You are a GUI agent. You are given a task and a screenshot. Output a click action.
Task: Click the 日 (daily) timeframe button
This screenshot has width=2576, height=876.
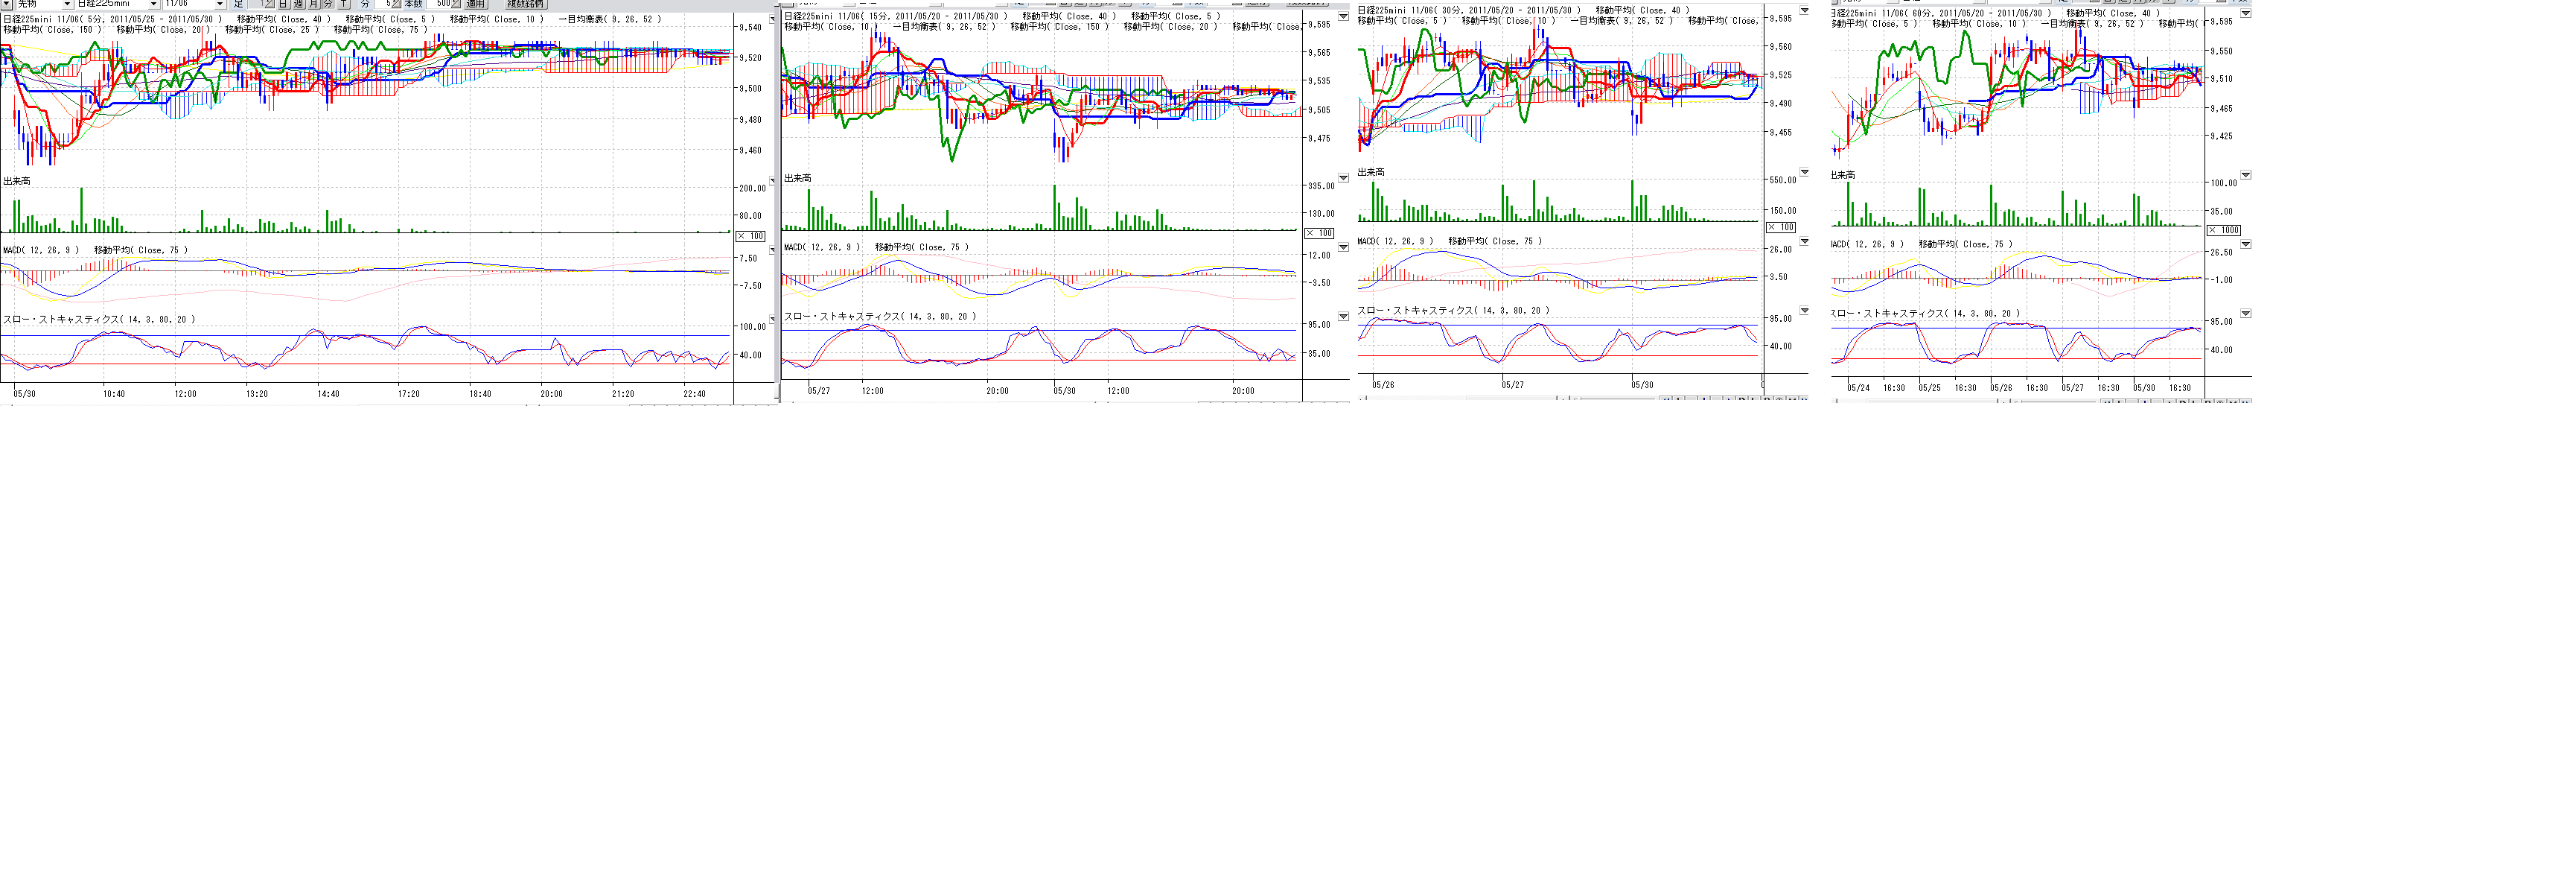click(283, 4)
